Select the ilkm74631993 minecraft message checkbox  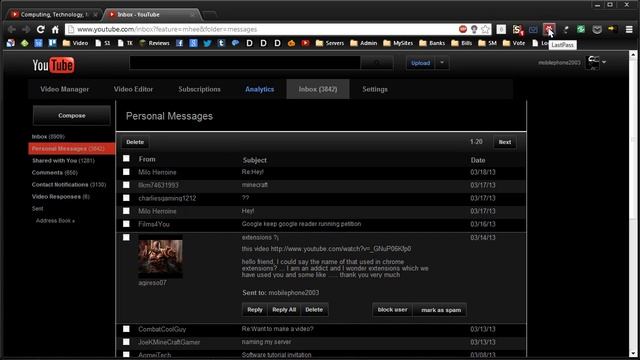pyautogui.click(x=126, y=185)
